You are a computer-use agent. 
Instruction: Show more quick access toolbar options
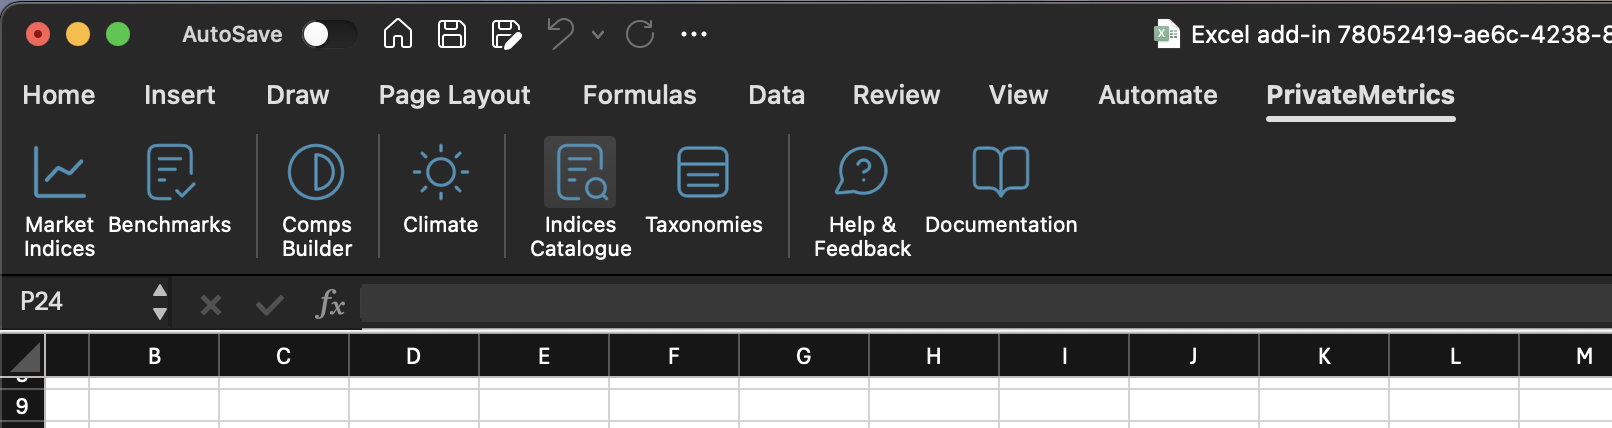[x=693, y=35]
